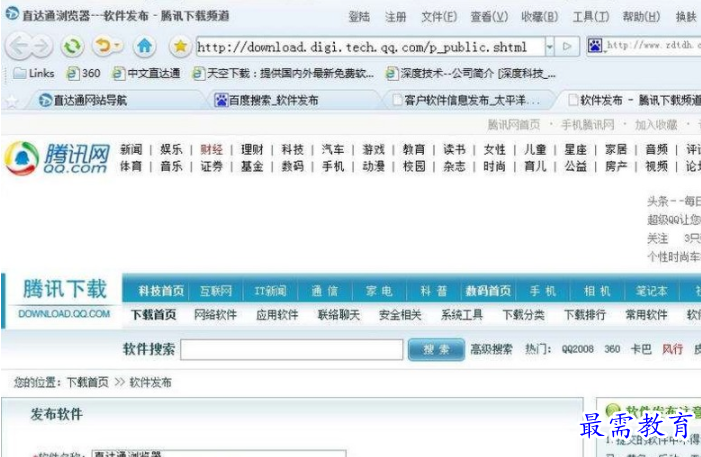Click the browser Back arrow button
701x457 pixels.
19,46
